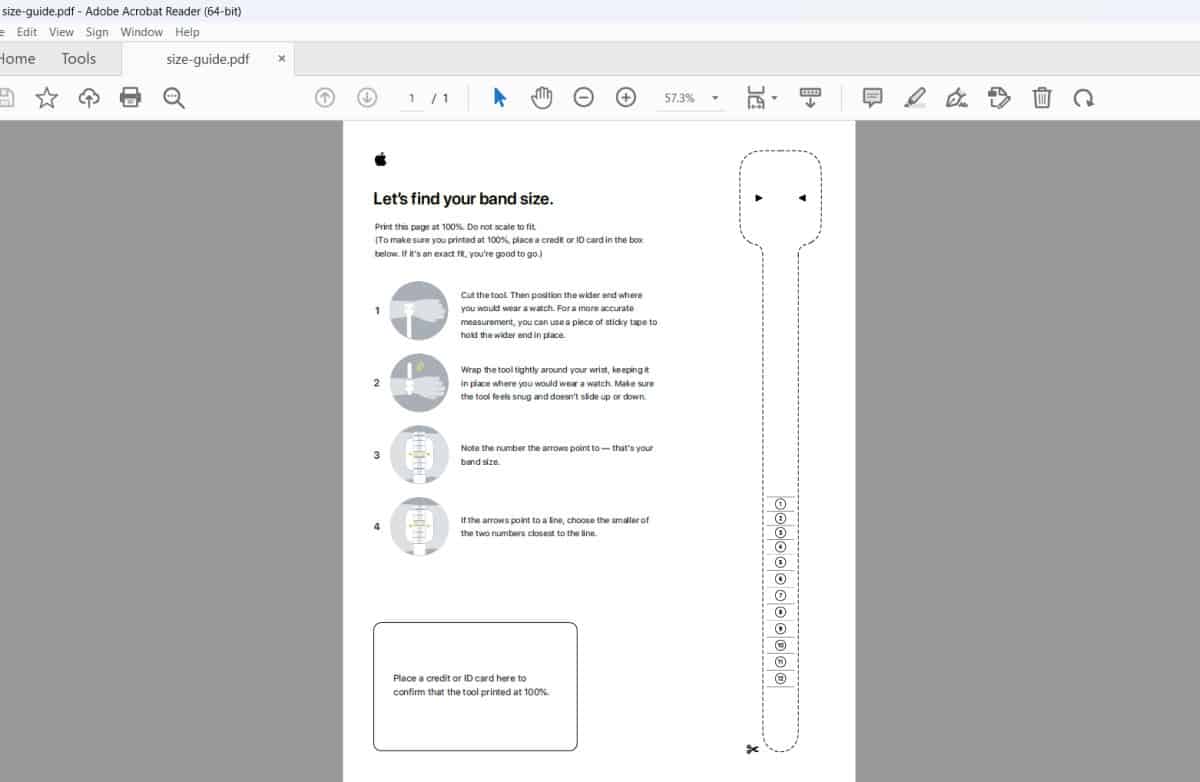Expand the page fit options dropdown

[x=775, y=98]
